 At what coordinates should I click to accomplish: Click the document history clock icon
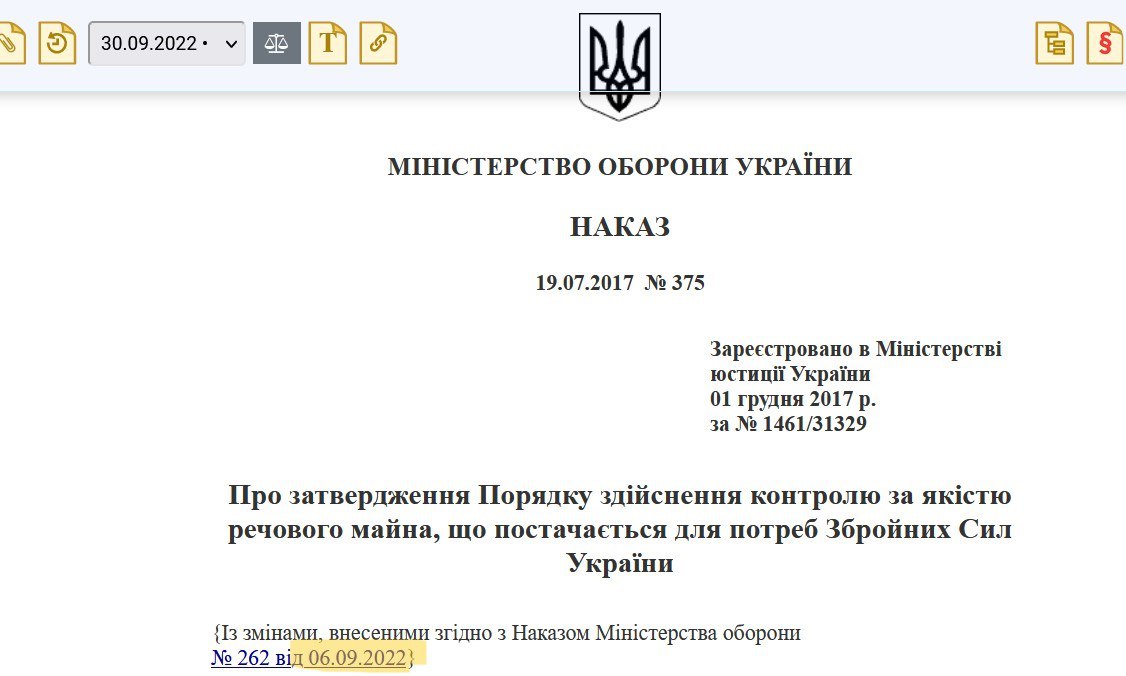(x=57, y=44)
